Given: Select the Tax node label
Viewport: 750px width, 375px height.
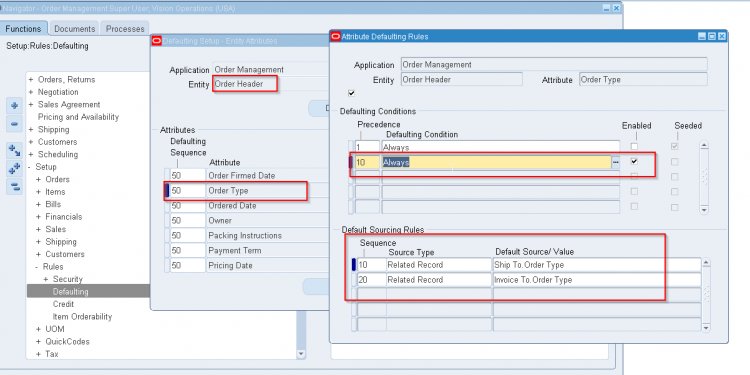Looking at the screenshot, I should point(51,354).
